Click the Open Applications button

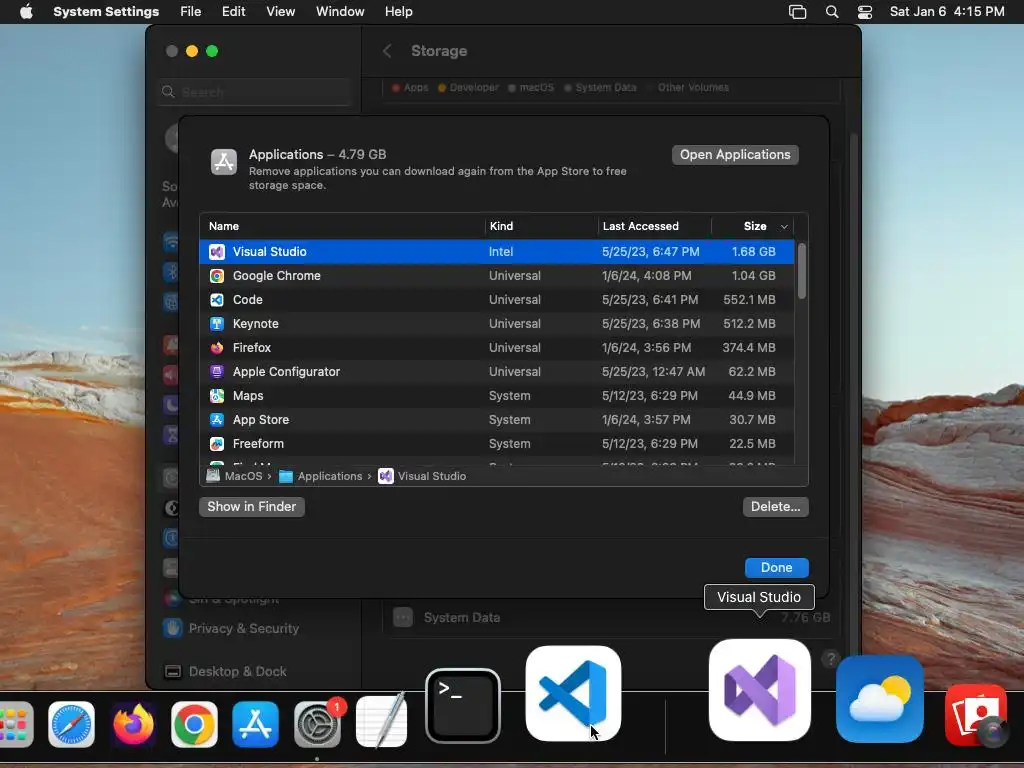[735, 155]
